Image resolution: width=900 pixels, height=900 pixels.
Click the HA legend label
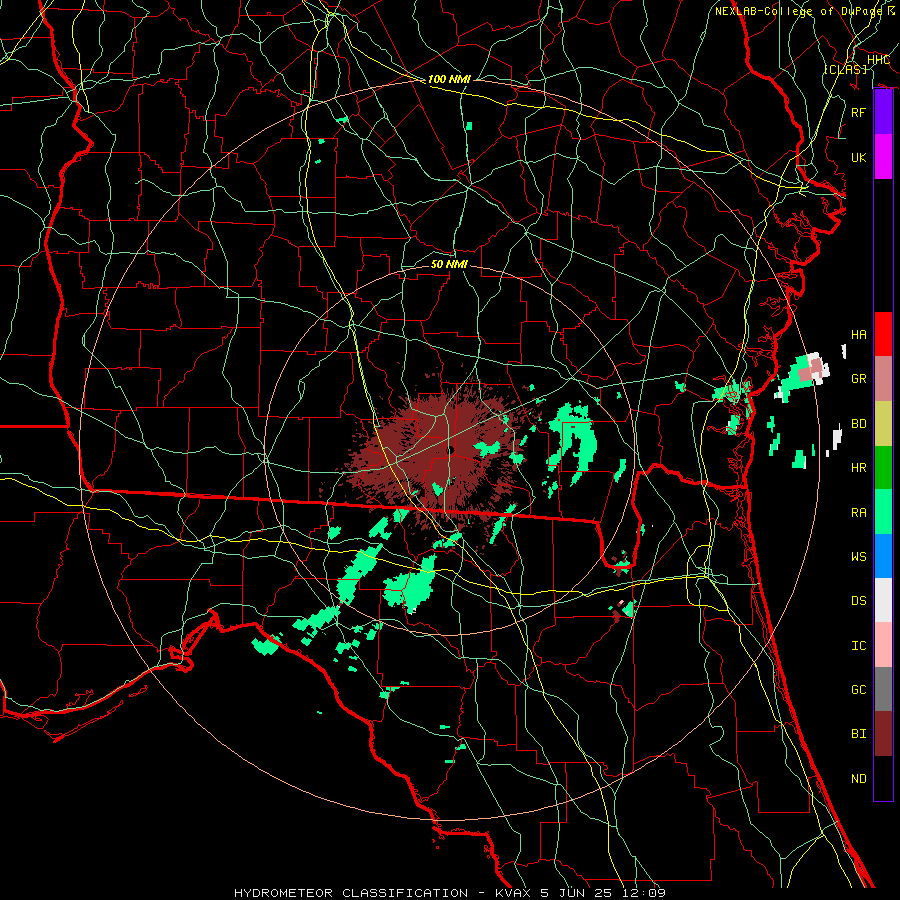(x=859, y=334)
